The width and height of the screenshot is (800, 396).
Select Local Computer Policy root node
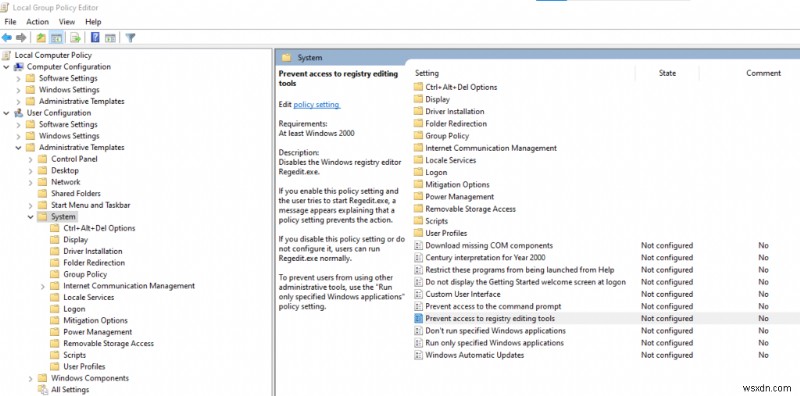coord(53,55)
